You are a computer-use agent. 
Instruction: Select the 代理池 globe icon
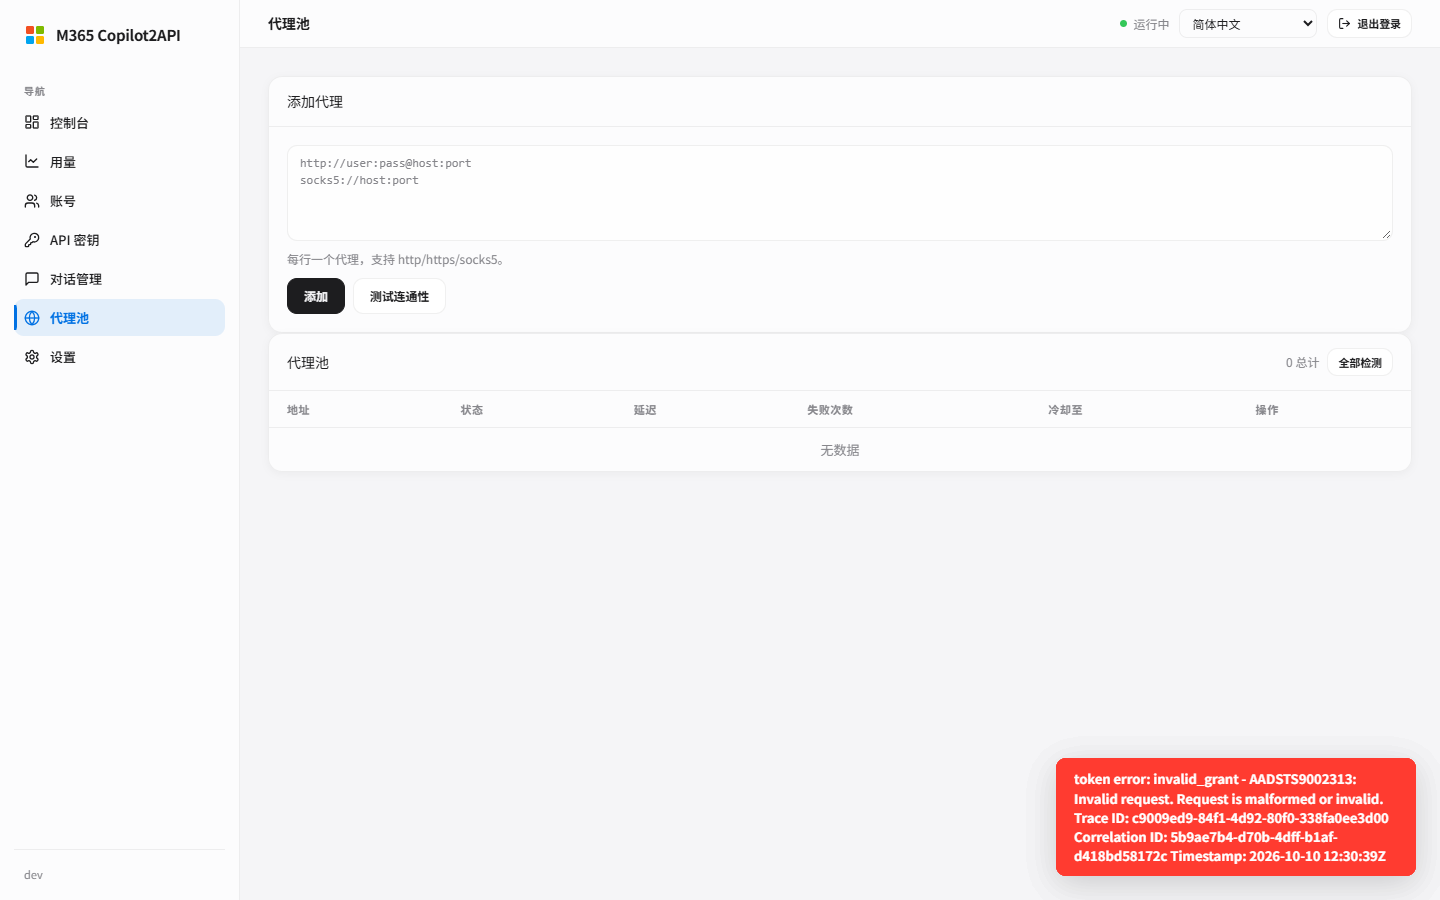click(x=32, y=317)
